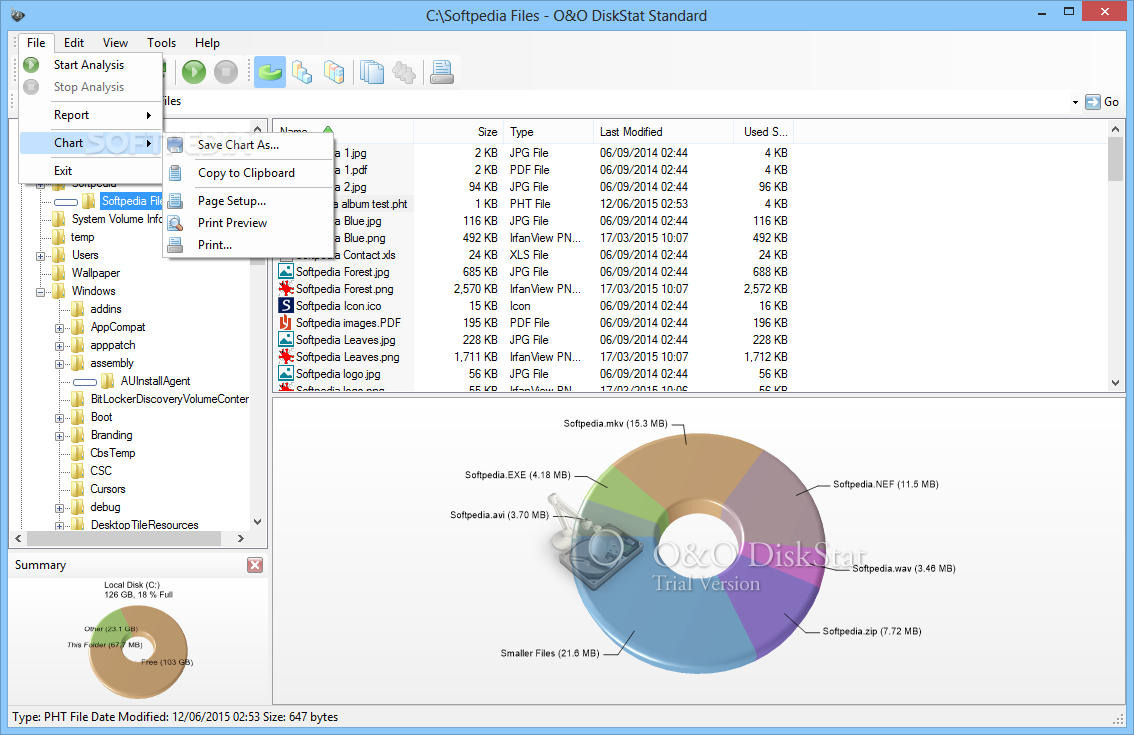The image size is (1134, 735).
Task: Open the Report submenu
Action: 90,115
